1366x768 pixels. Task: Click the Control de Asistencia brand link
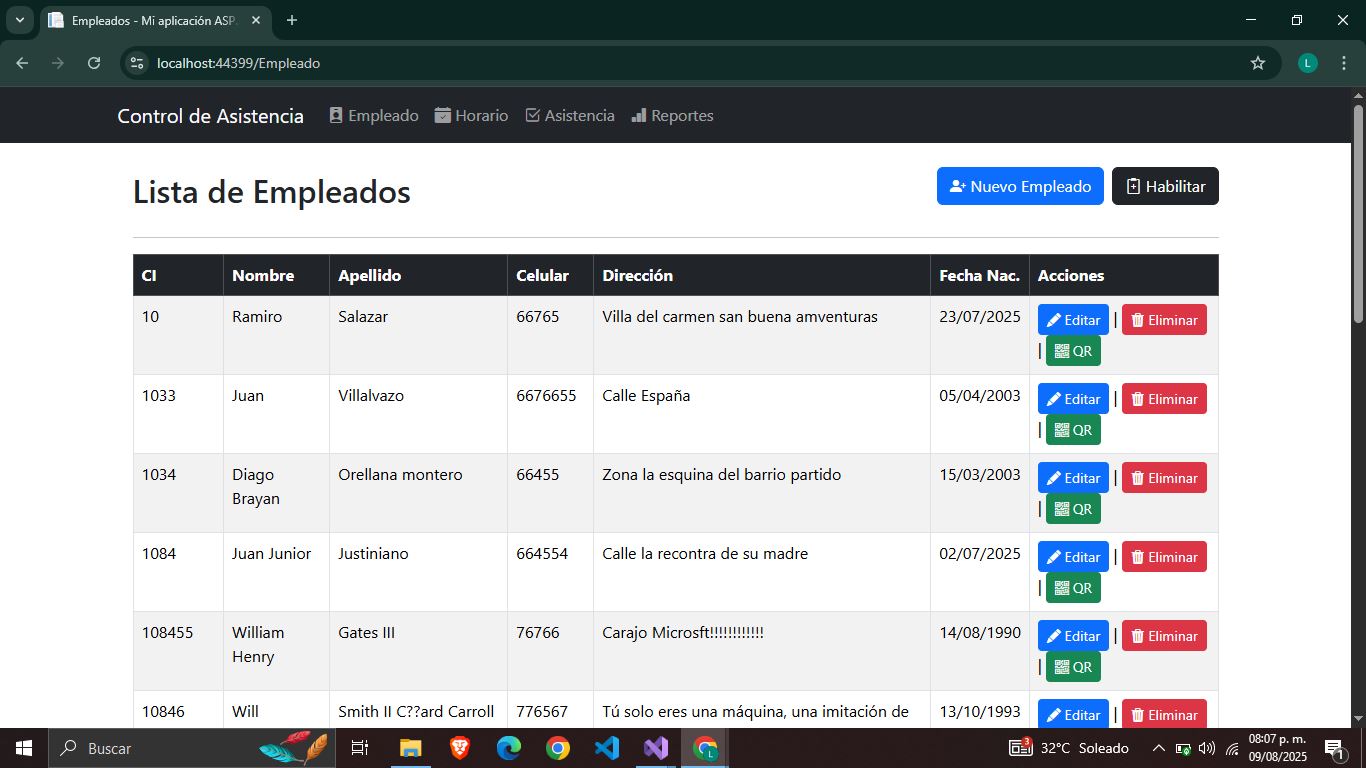211,116
